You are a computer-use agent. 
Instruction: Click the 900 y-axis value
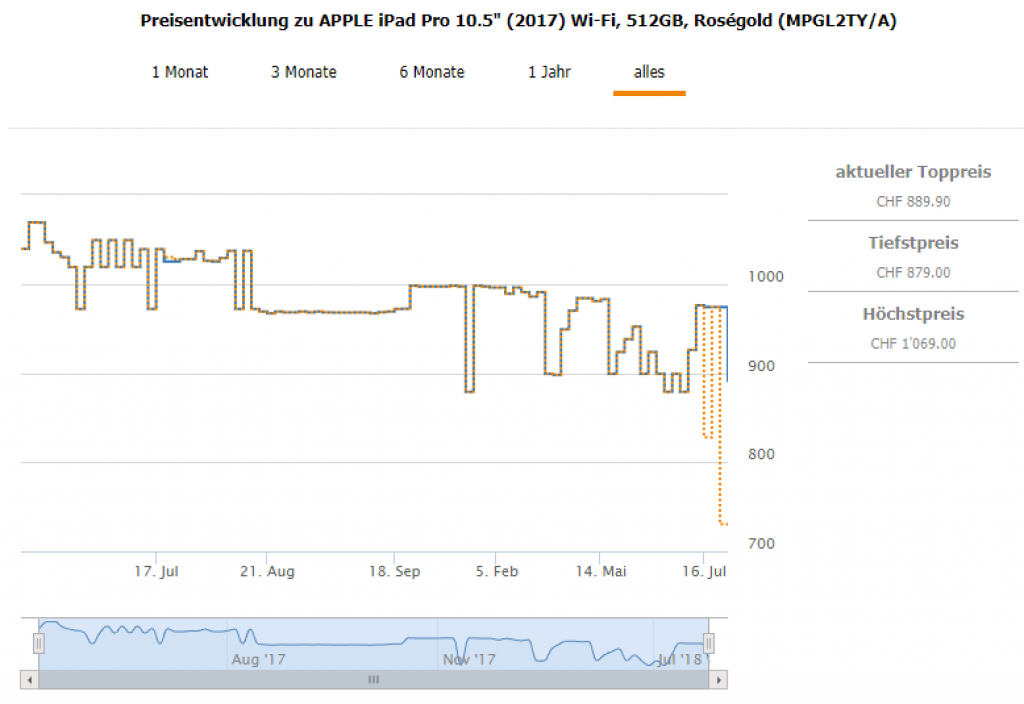761,366
